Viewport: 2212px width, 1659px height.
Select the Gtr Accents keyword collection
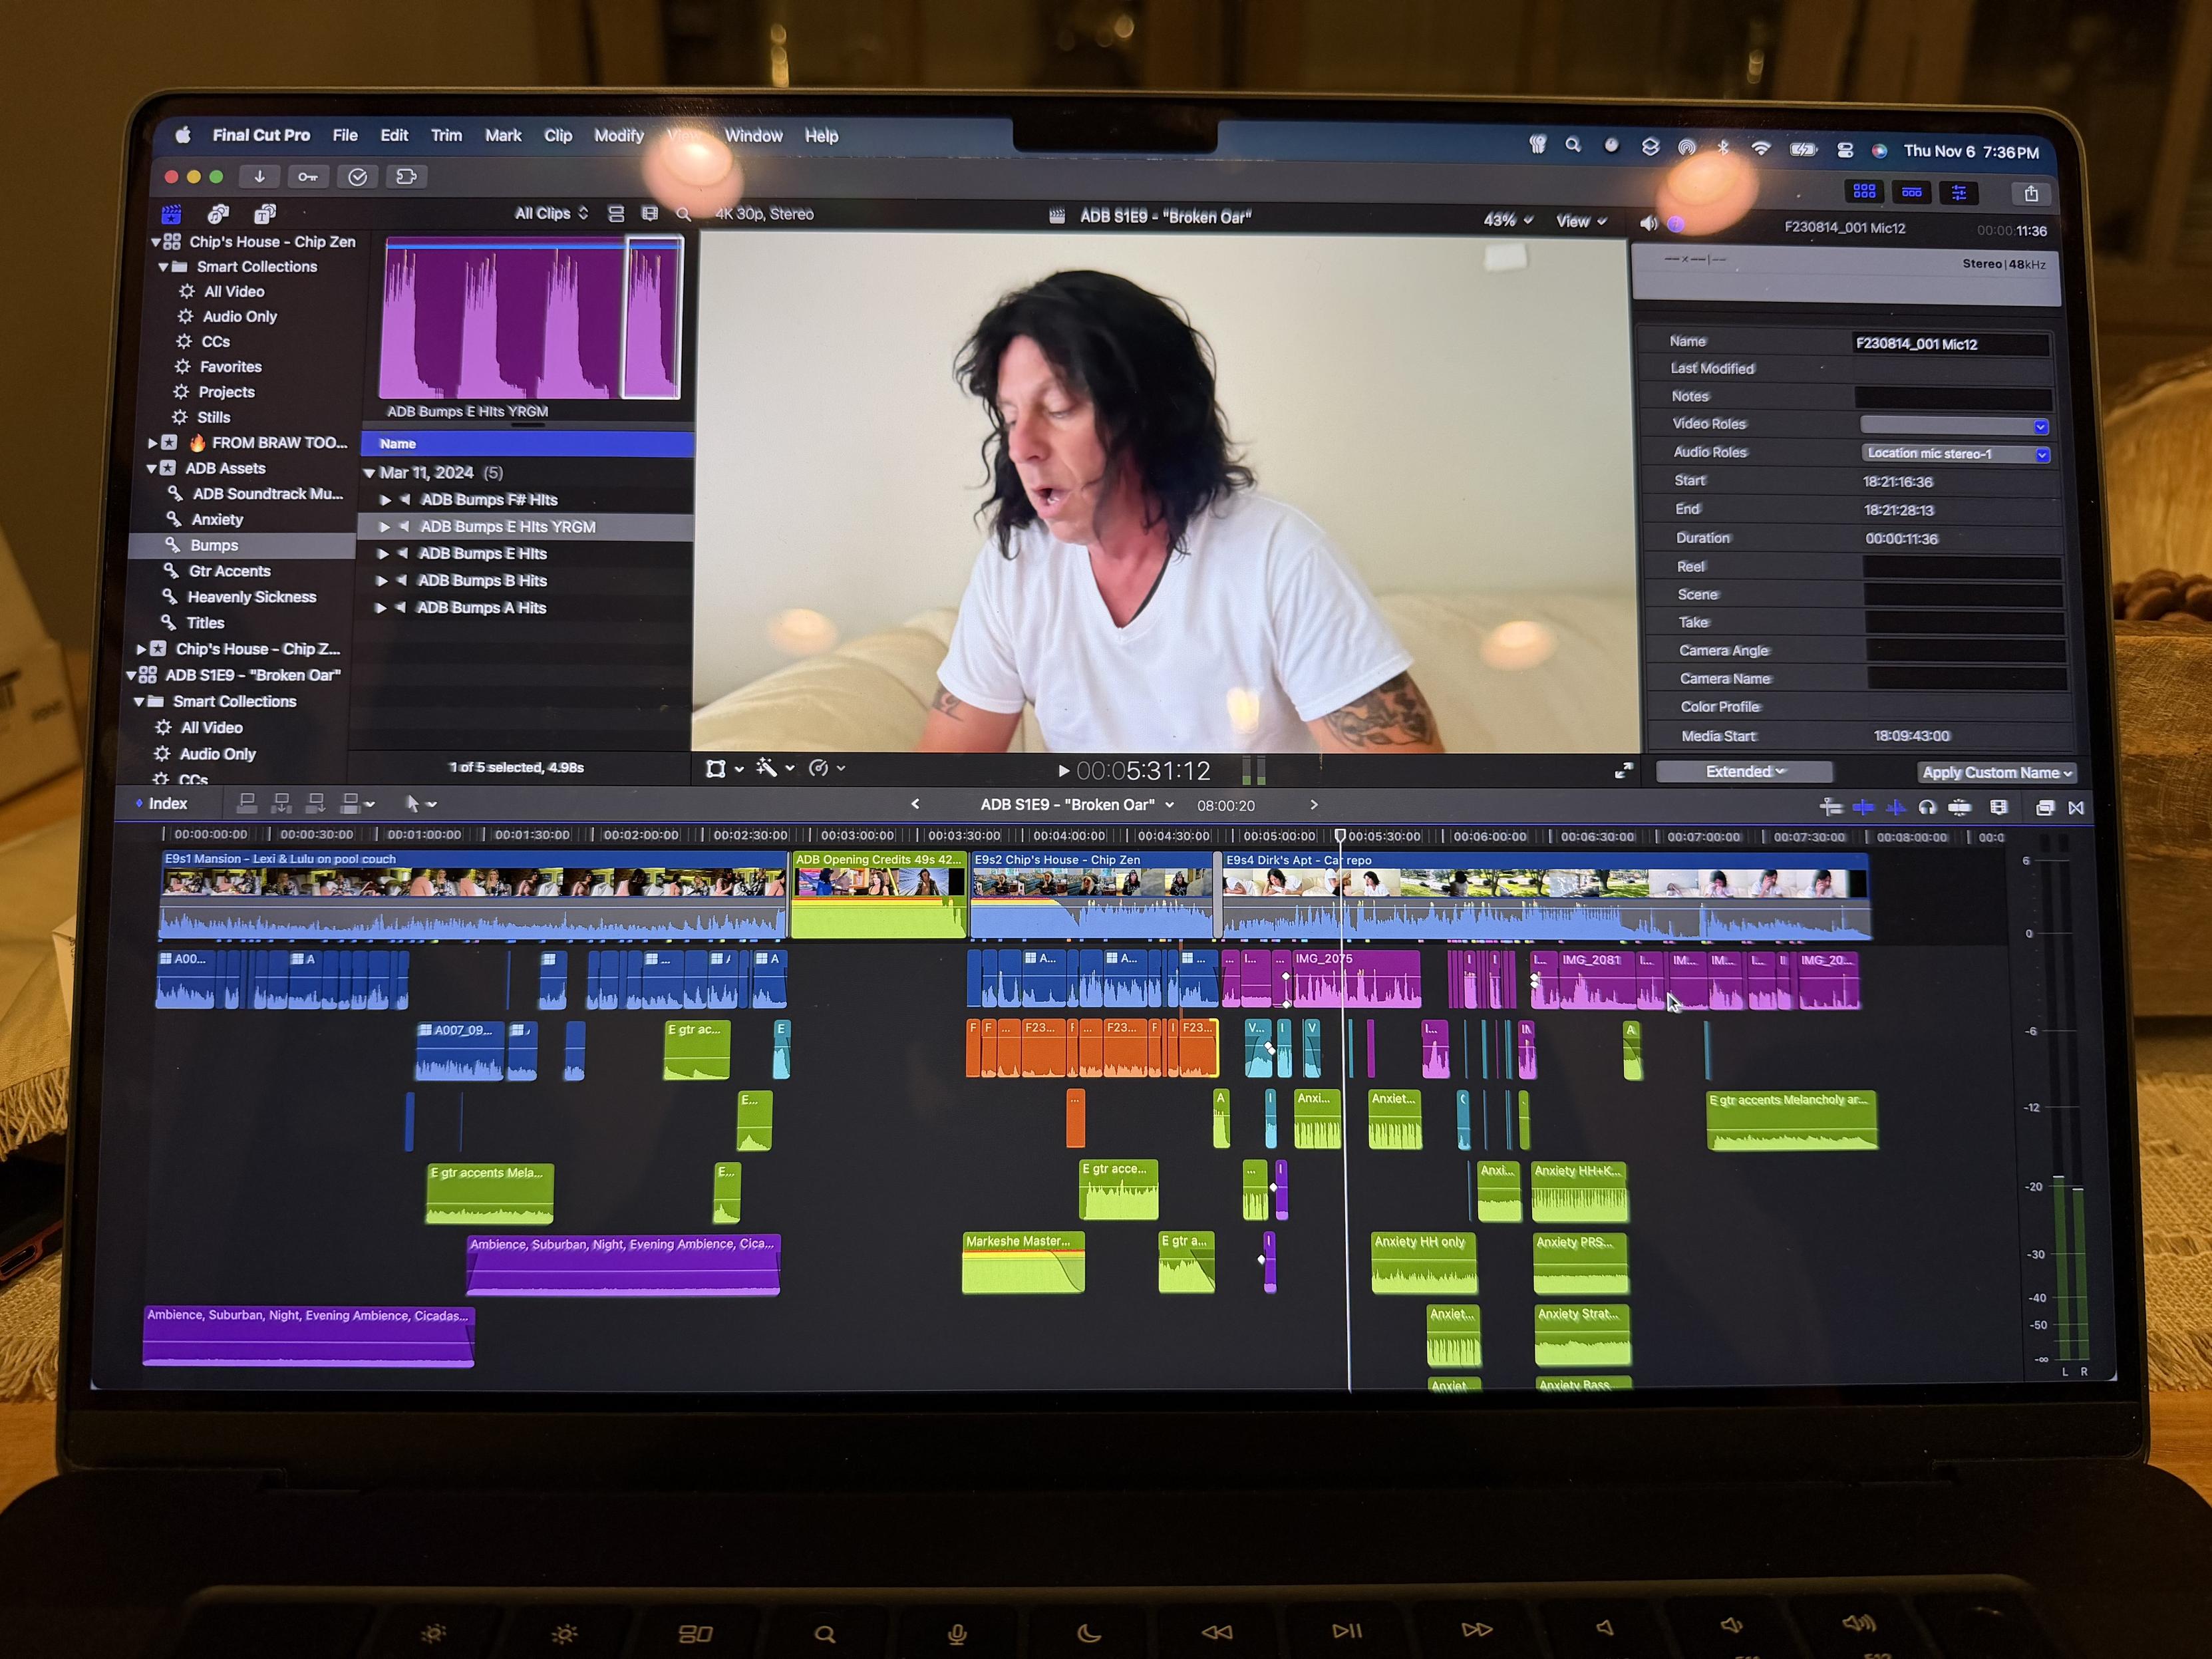[229, 571]
